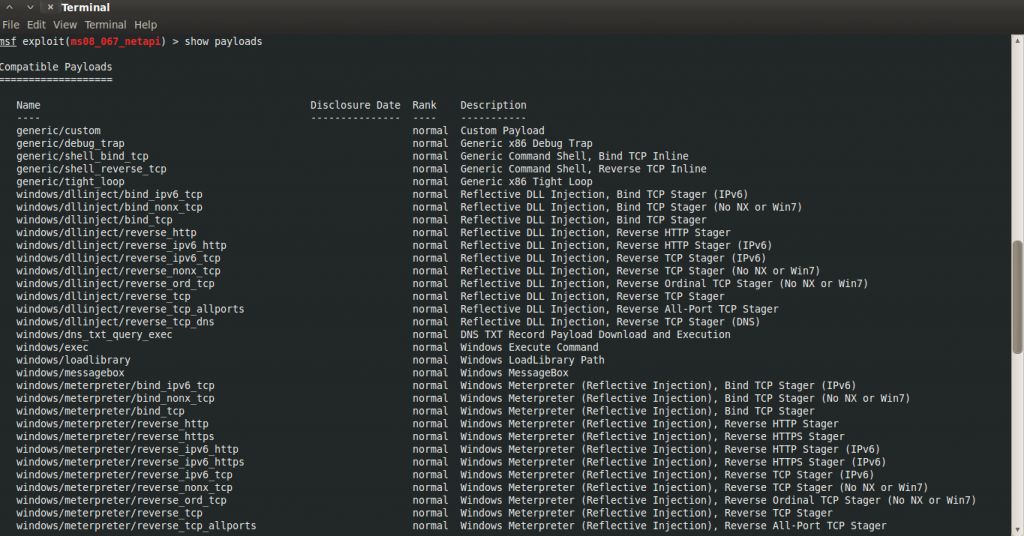The image size is (1024, 536).
Task: Click the up-arrow window title icon
Action: tap(10, 7)
